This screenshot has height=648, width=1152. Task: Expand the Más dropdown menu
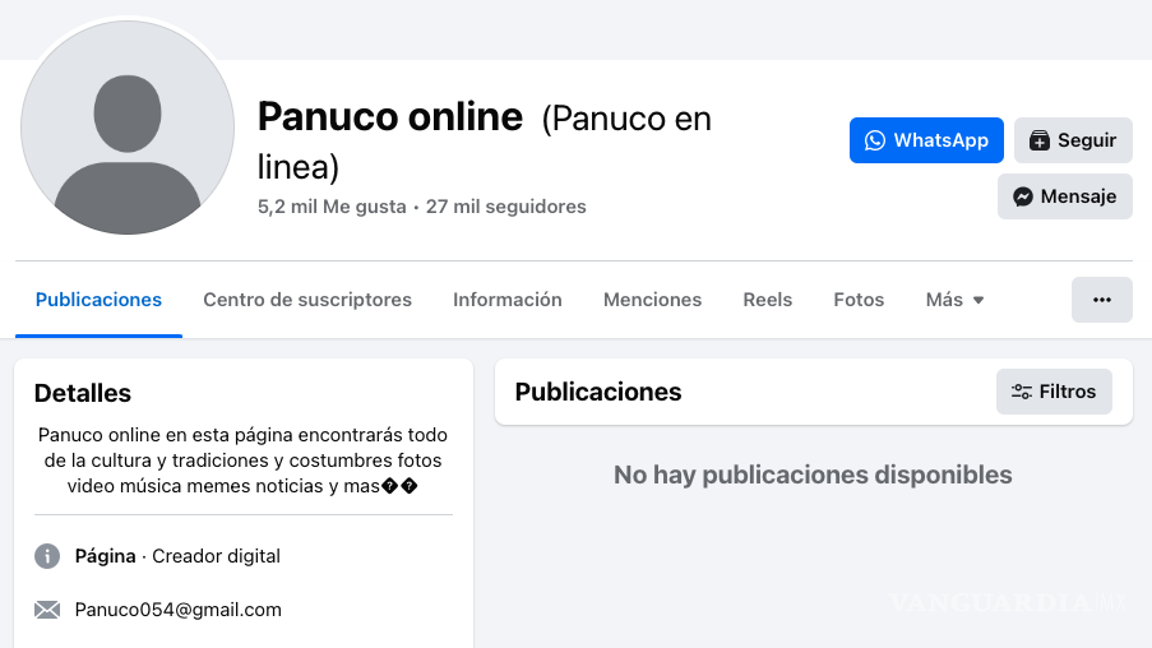[x=953, y=299]
